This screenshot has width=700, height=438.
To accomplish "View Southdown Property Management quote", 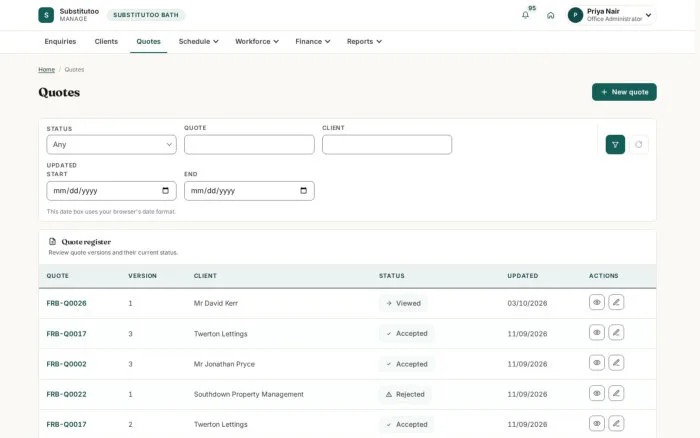I will click(x=597, y=393).
